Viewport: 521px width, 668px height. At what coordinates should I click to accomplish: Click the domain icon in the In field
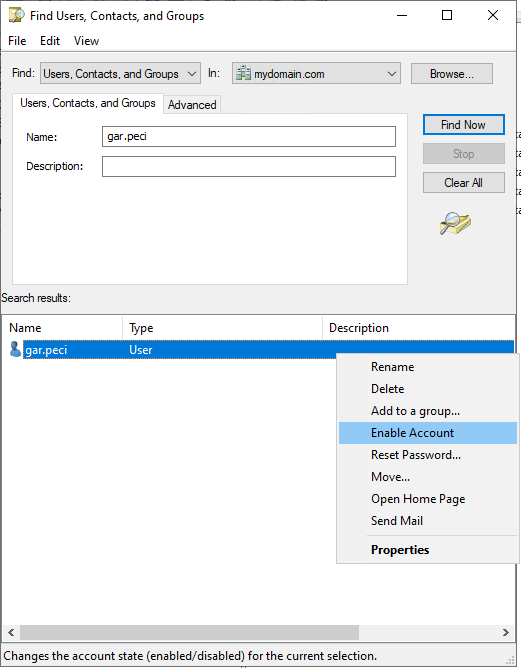[x=243, y=74]
